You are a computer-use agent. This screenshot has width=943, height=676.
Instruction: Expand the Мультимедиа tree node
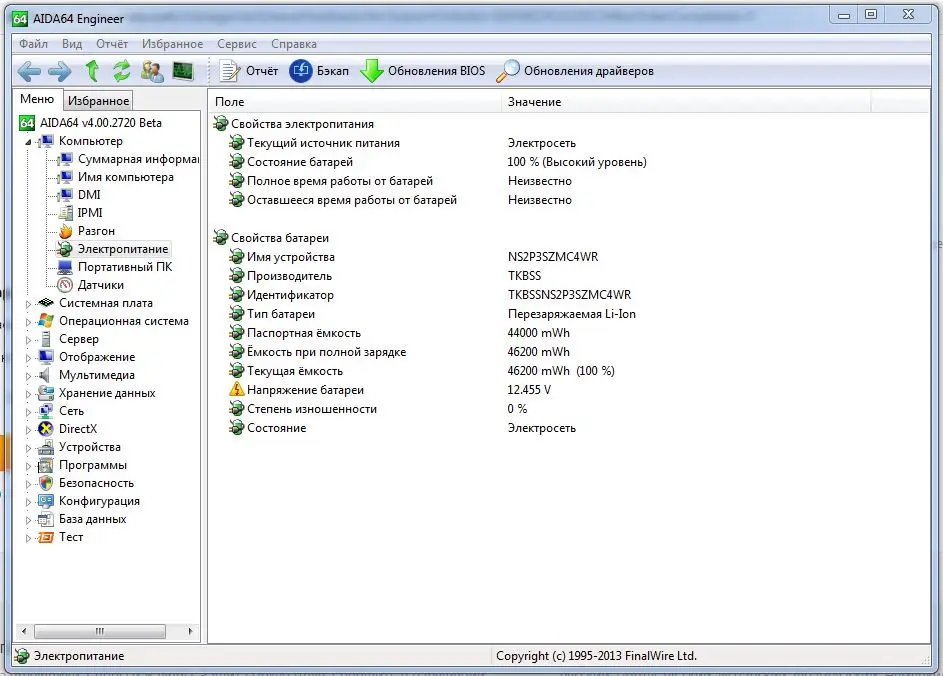pos(28,376)
